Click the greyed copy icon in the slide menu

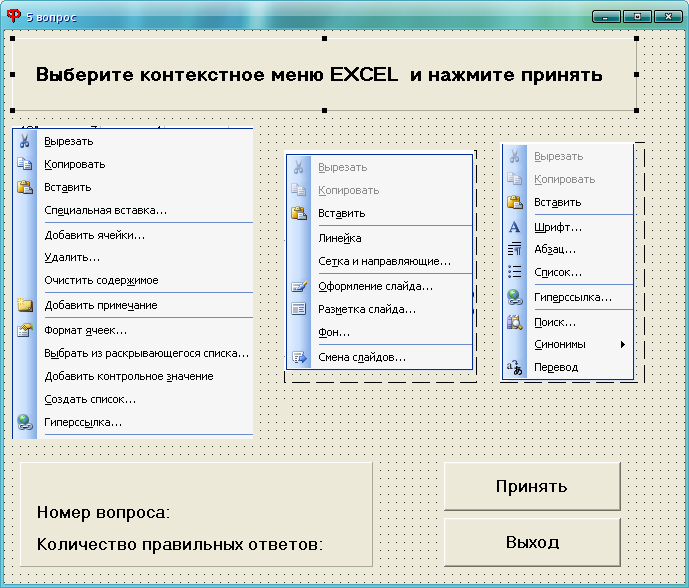(298, 190)
